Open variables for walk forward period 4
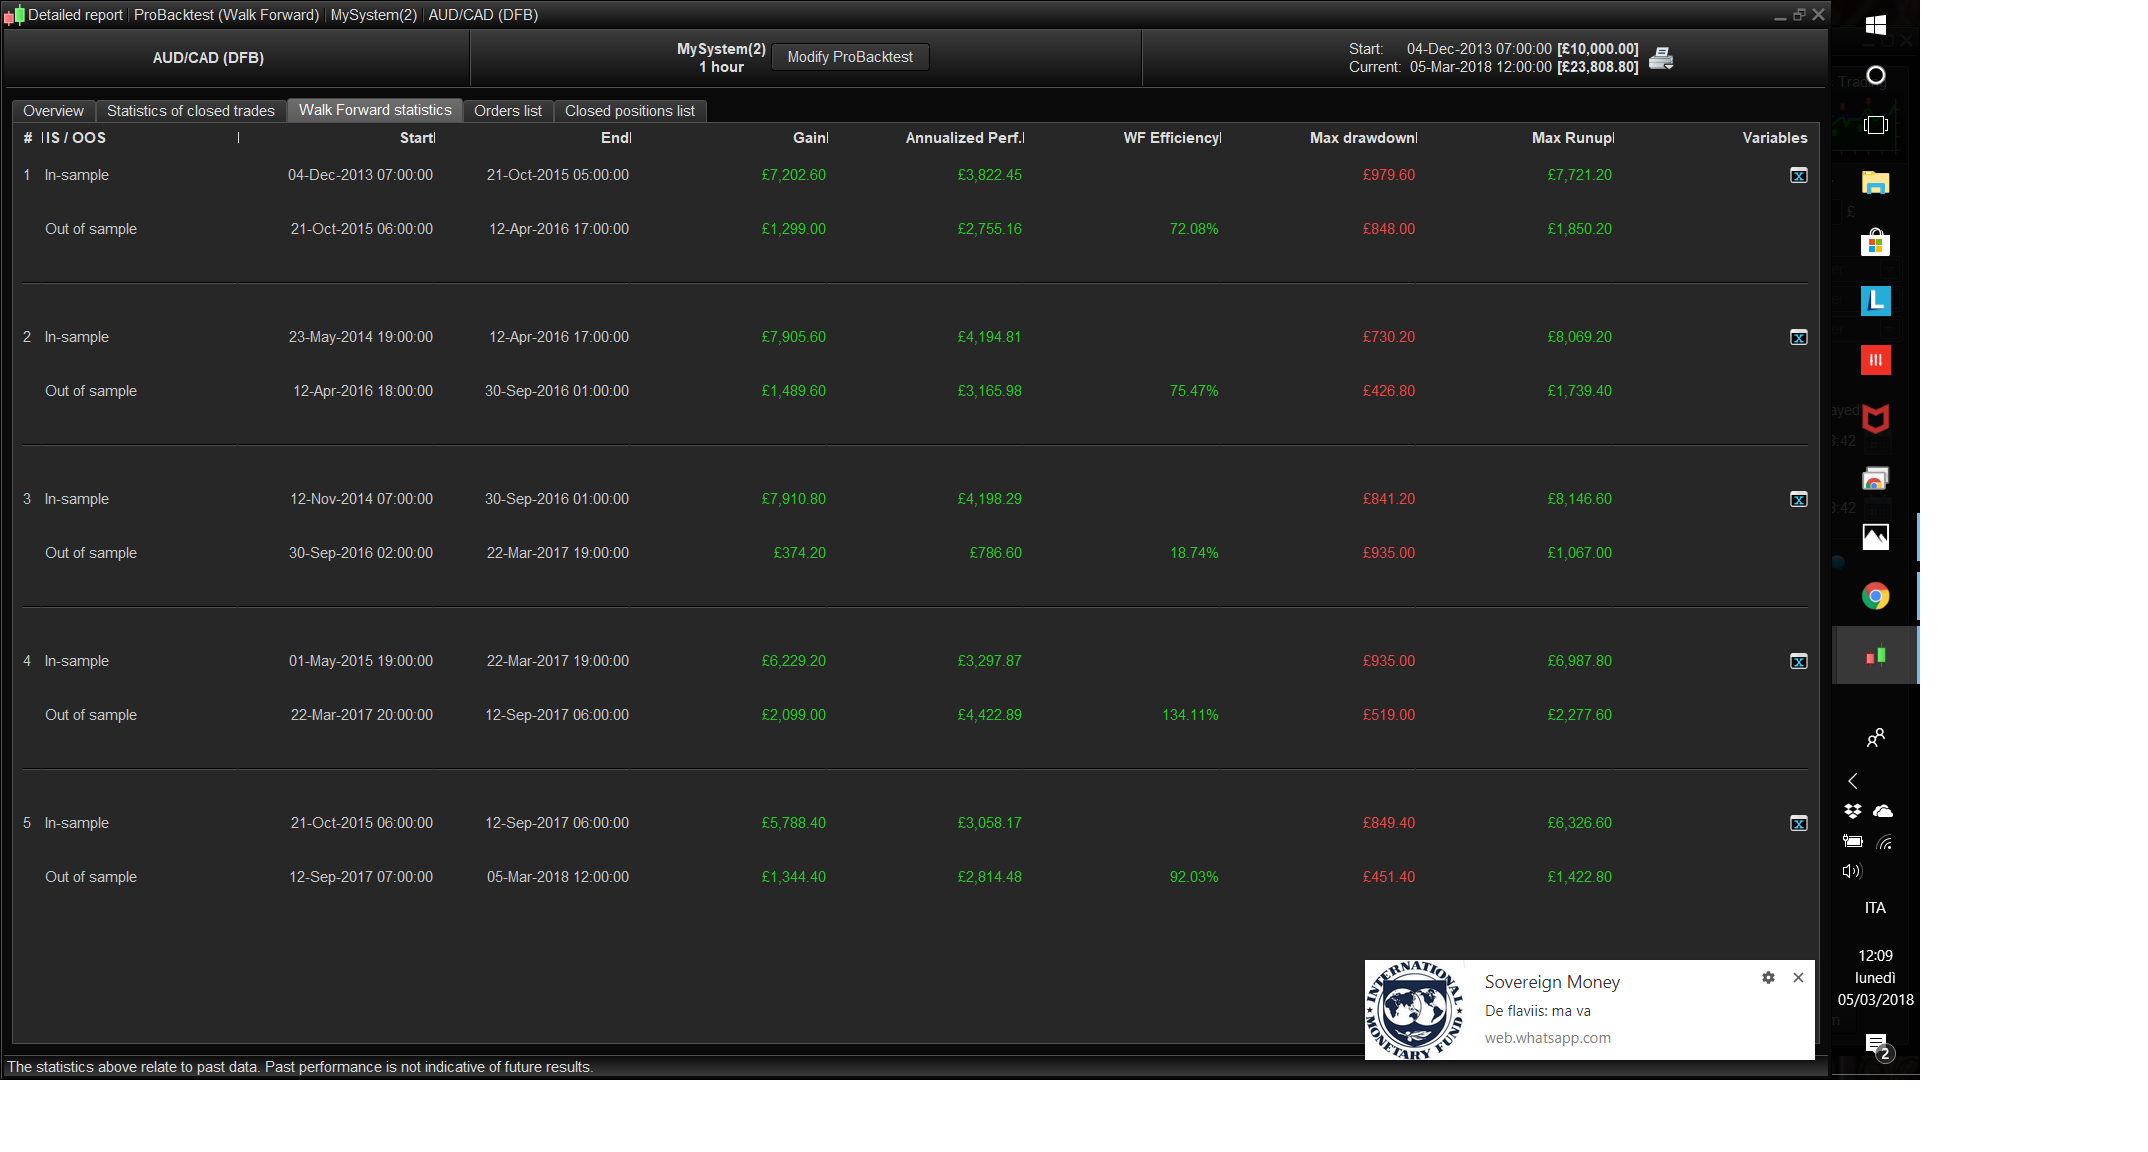 pyautogui.click(x=1798, y=662)
